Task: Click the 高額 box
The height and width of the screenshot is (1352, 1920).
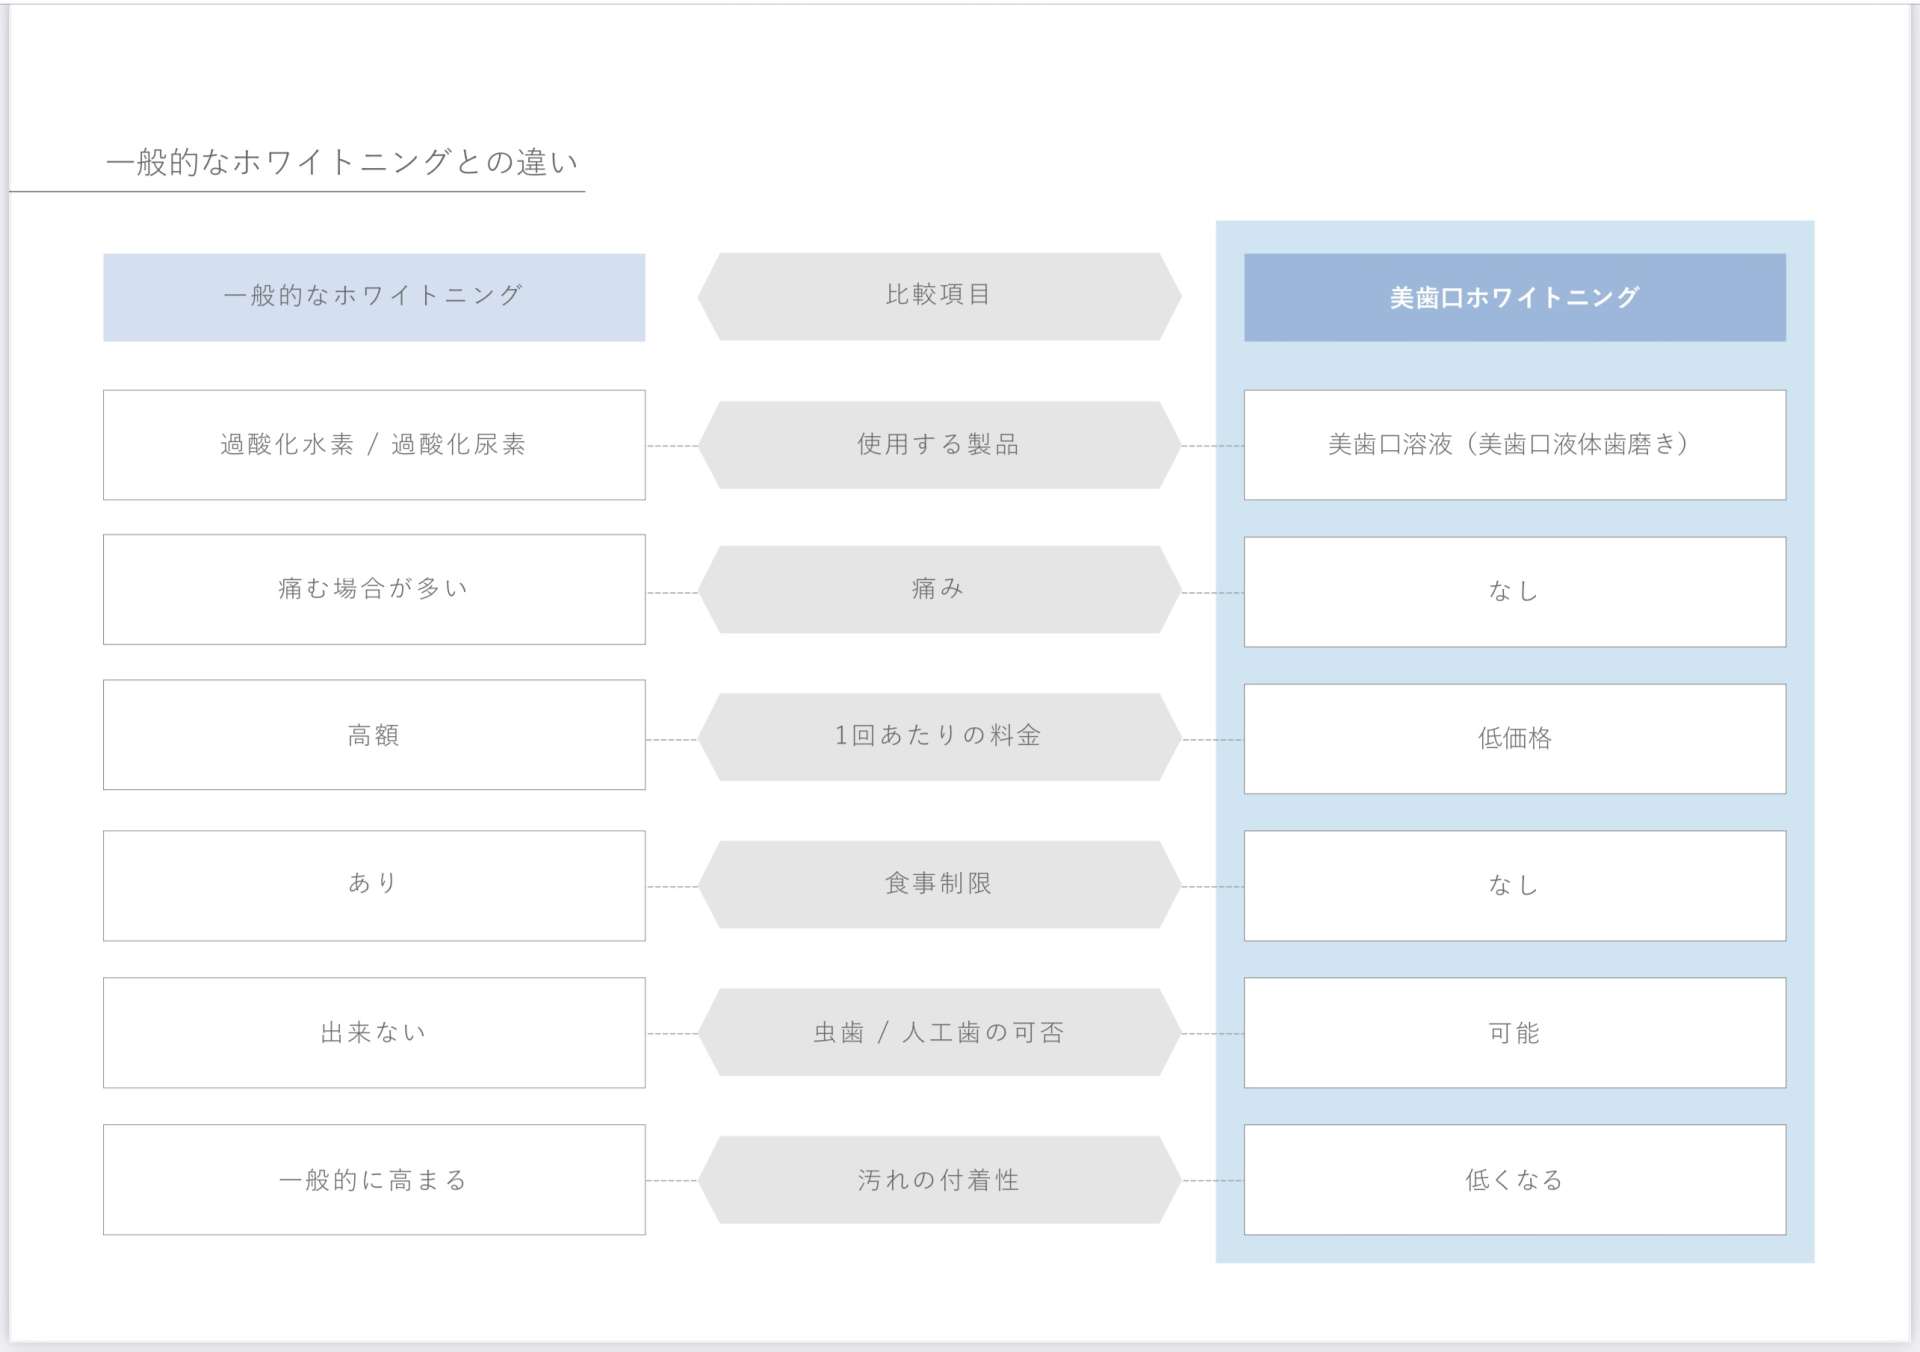Action: (374, 735)
